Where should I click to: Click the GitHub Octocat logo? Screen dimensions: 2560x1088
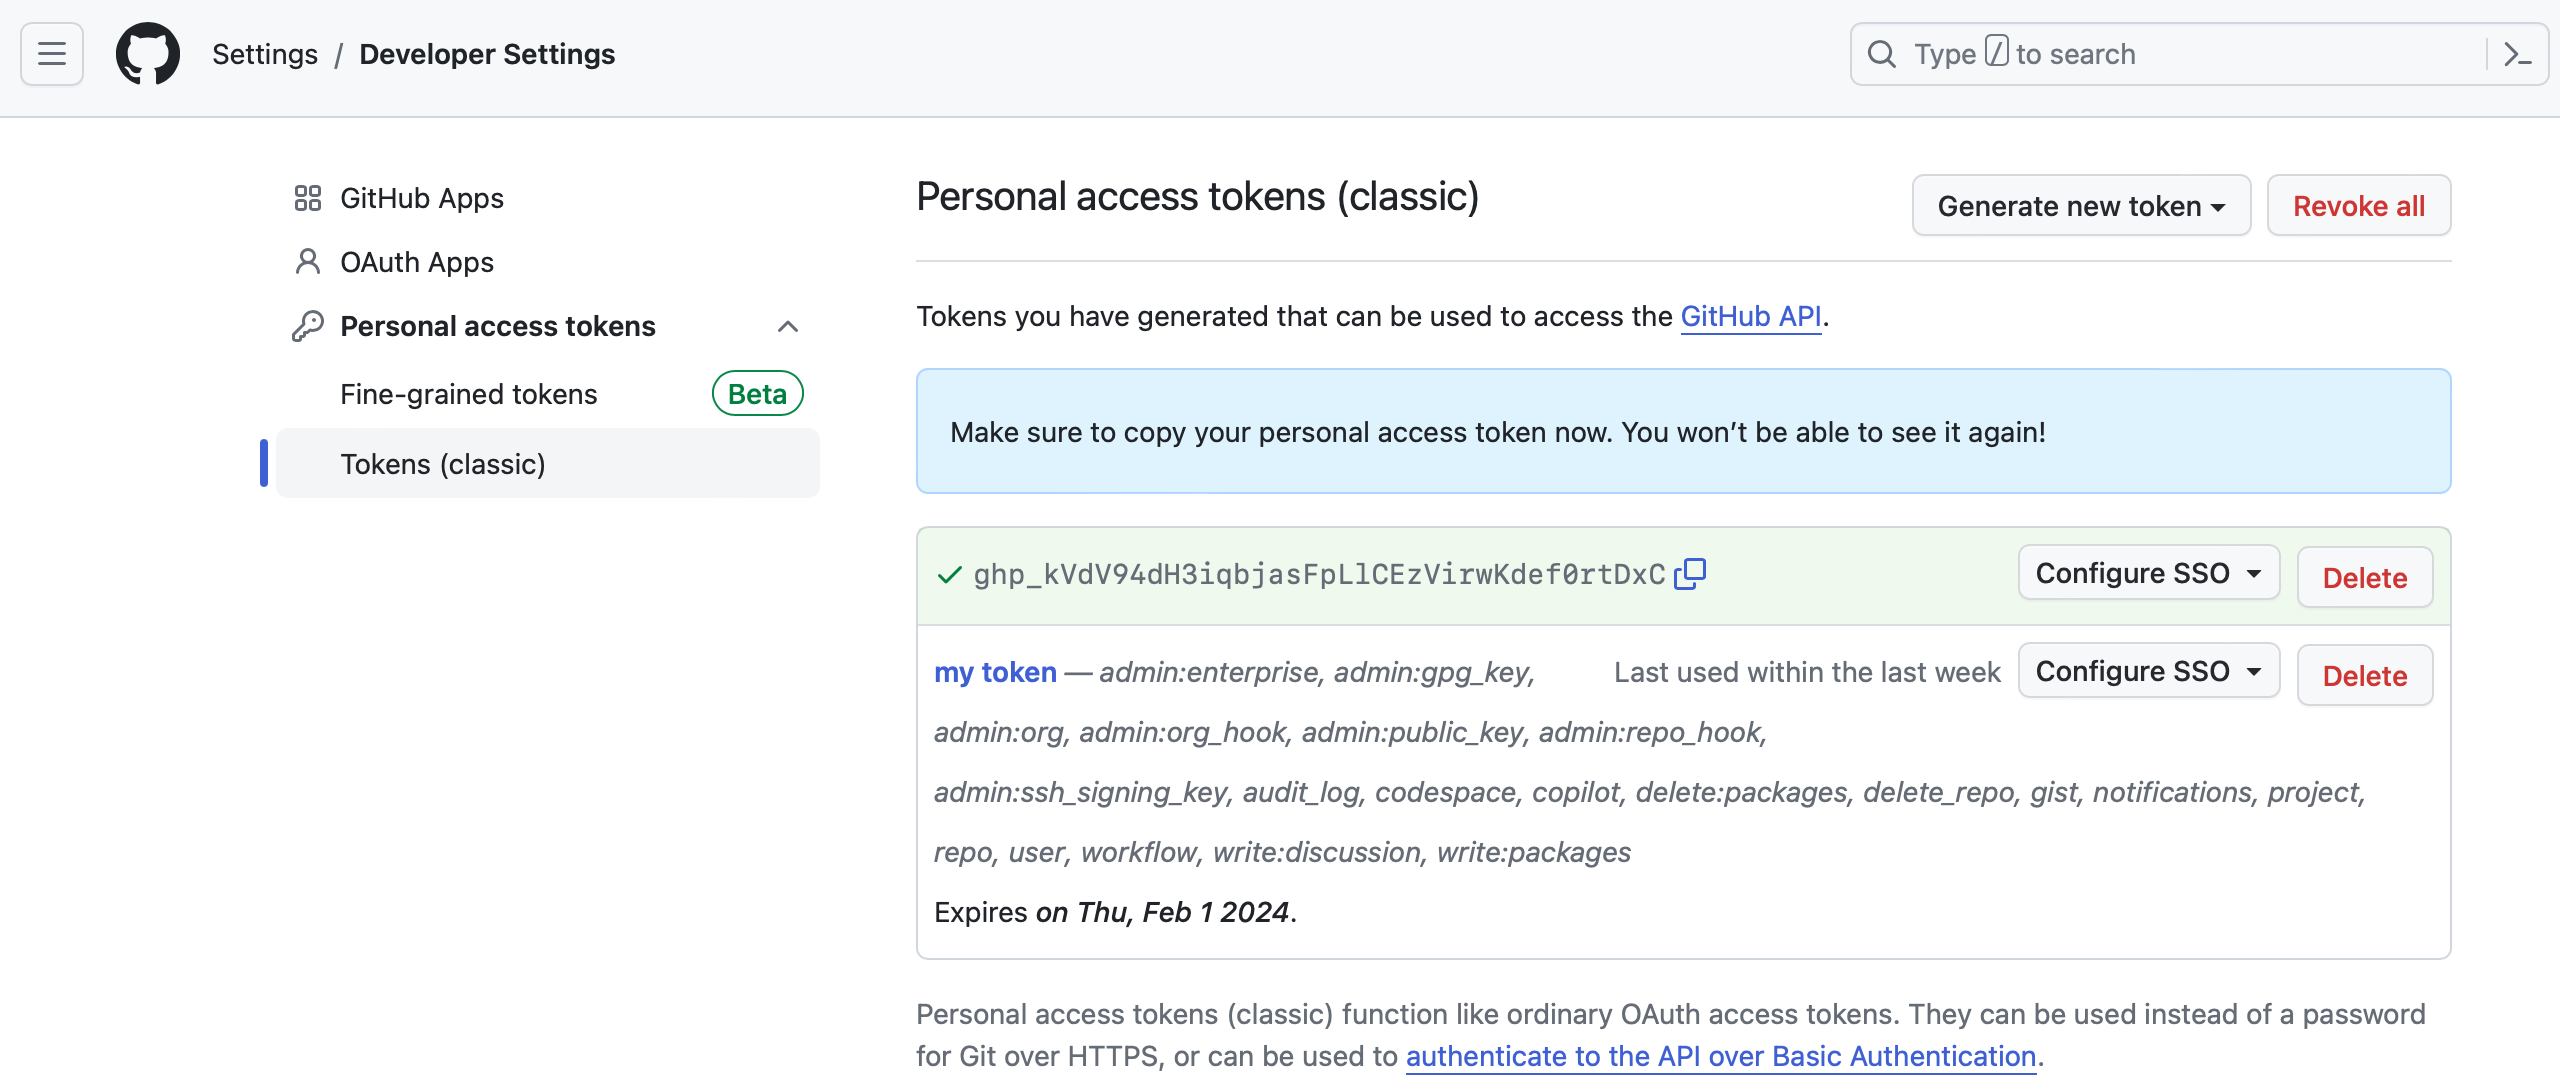(148, 54)
